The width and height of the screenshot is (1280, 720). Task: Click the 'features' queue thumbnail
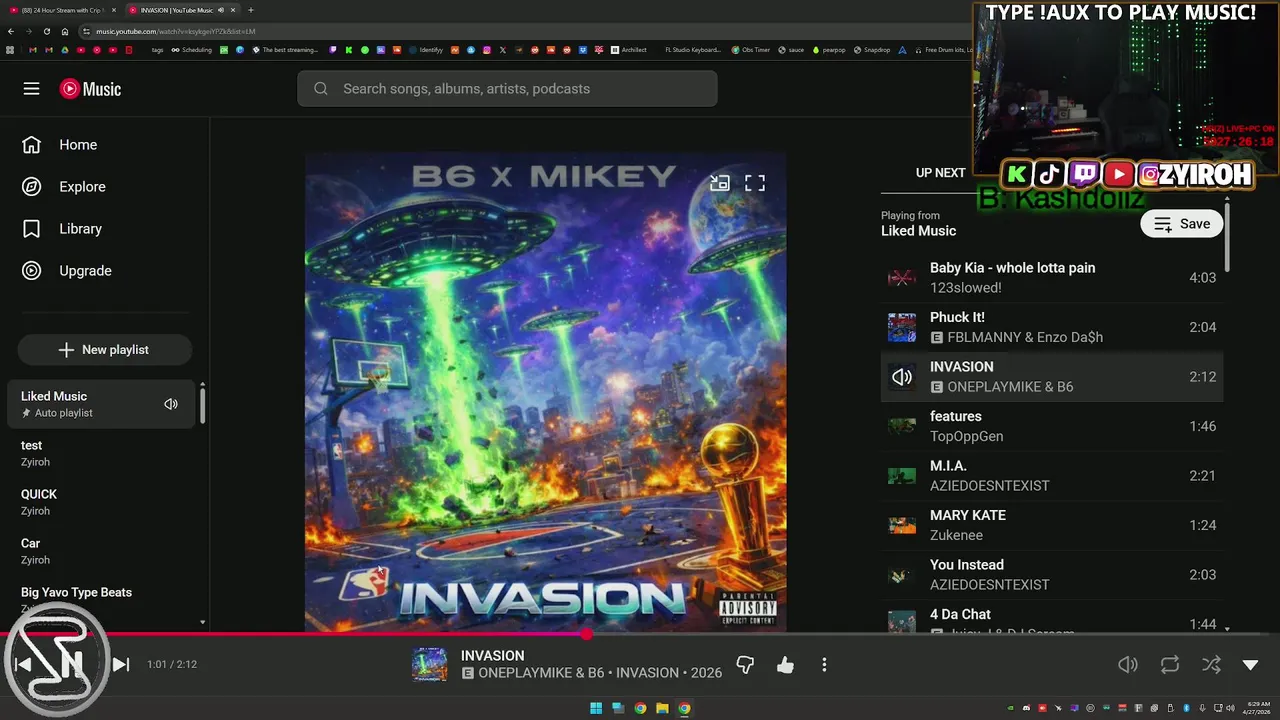coord(902,426)
